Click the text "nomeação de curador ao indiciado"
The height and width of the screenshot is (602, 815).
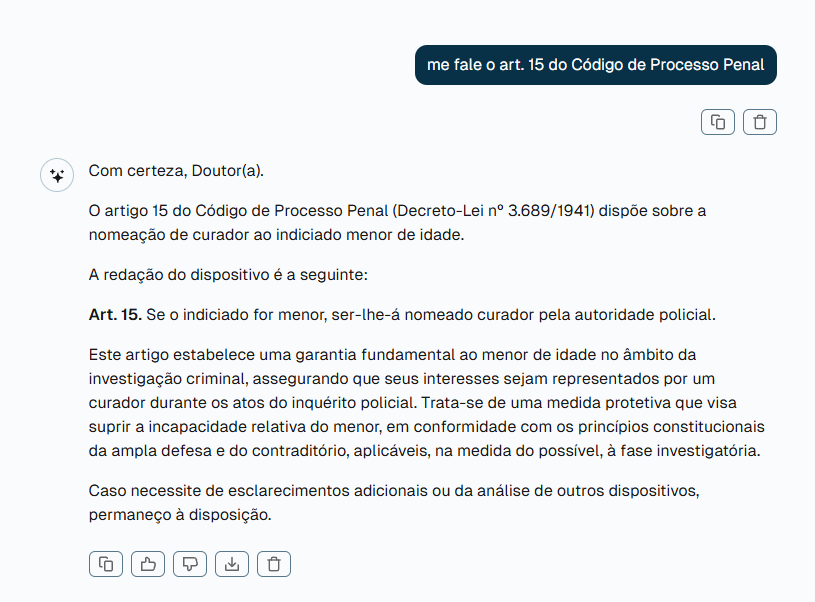coord(211,235)
